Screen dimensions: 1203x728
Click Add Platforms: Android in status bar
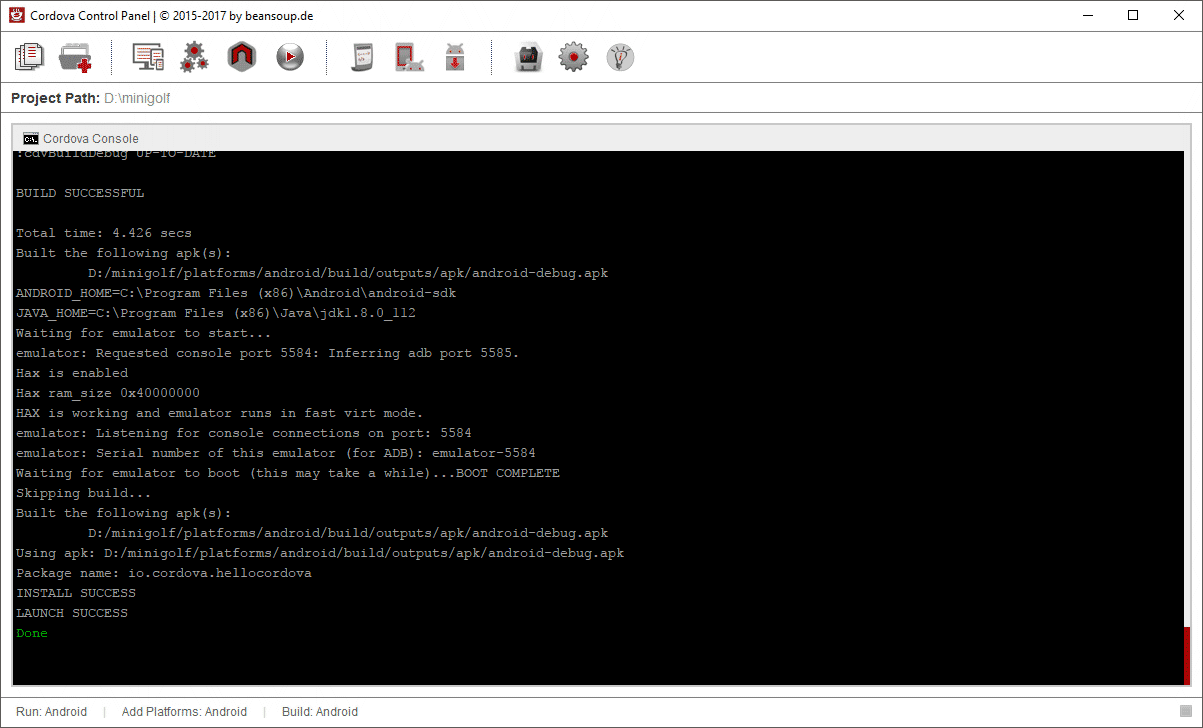tap(184, 712)
